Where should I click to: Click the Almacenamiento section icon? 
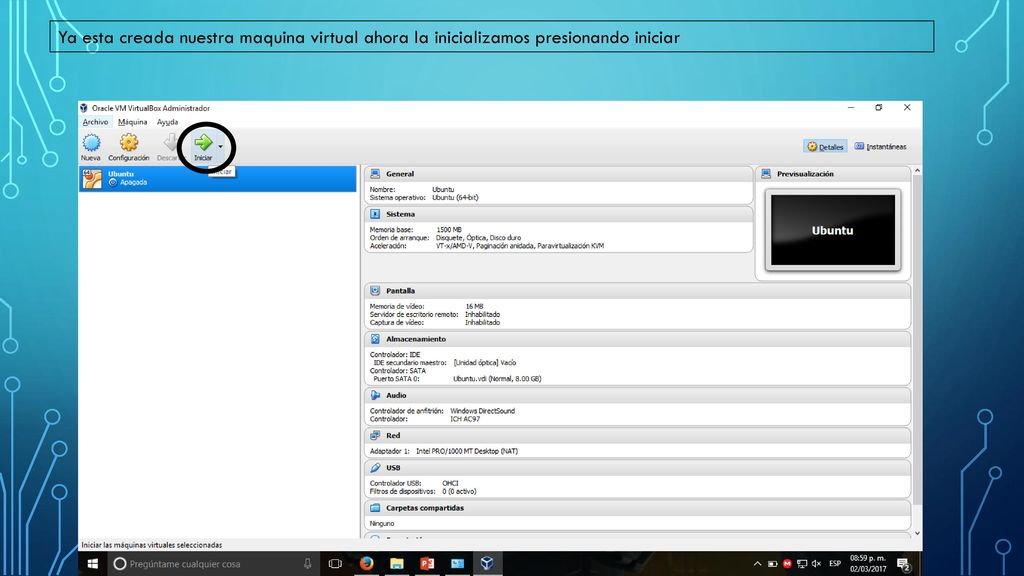pyautogui.click(x=375, y=339)
